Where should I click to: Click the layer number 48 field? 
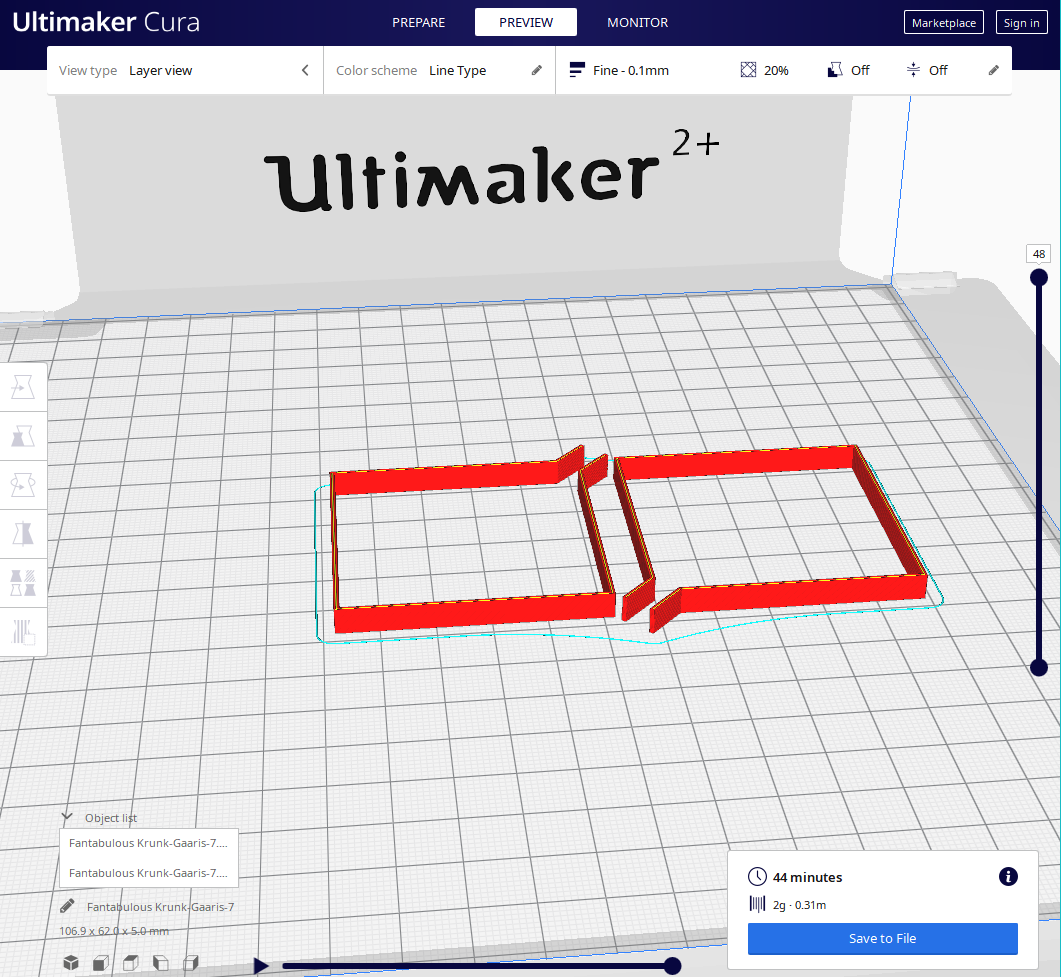[x=1039, y=254]
